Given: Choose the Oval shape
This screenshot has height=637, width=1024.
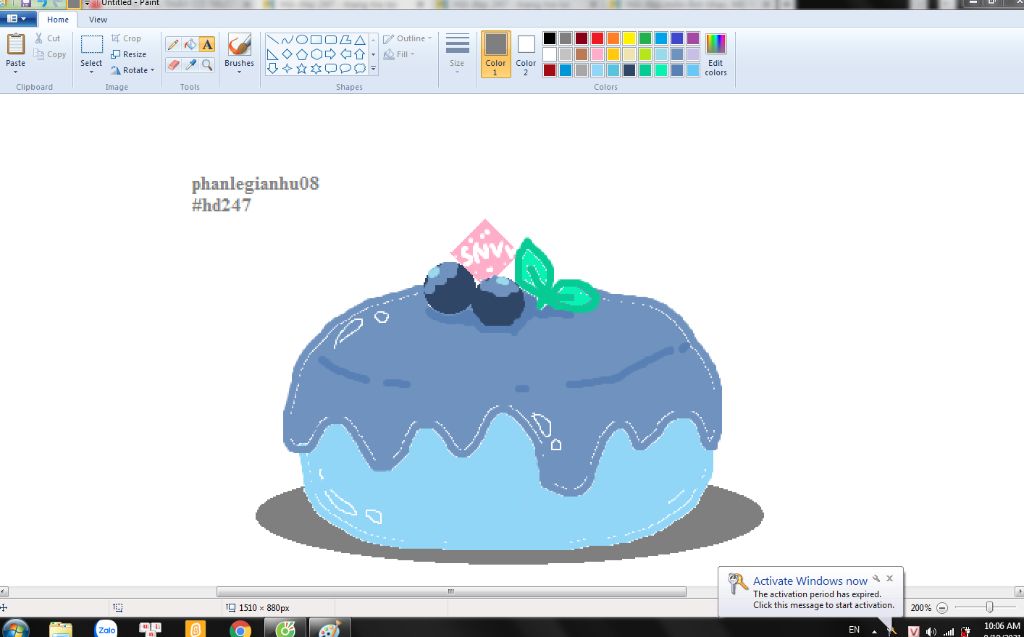Looking at the screenshot, I should pos(302,39).
